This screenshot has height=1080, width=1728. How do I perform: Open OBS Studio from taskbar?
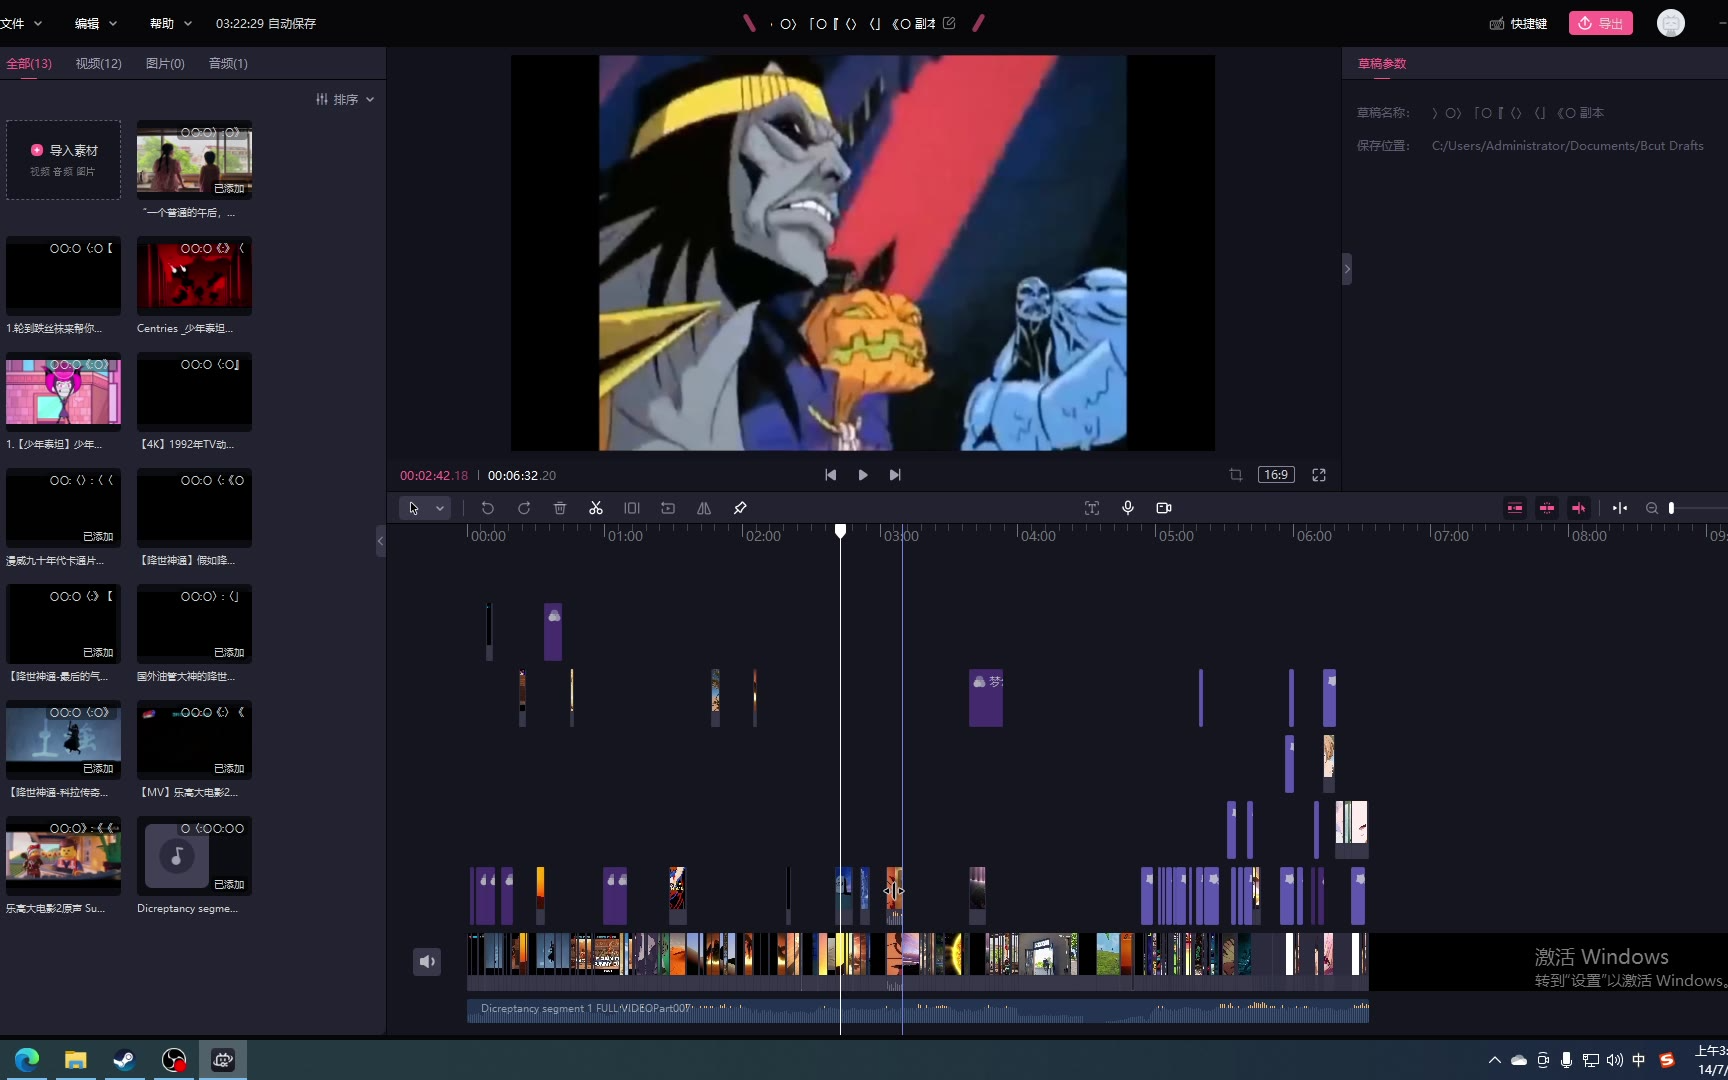[x=174, y=1060]
